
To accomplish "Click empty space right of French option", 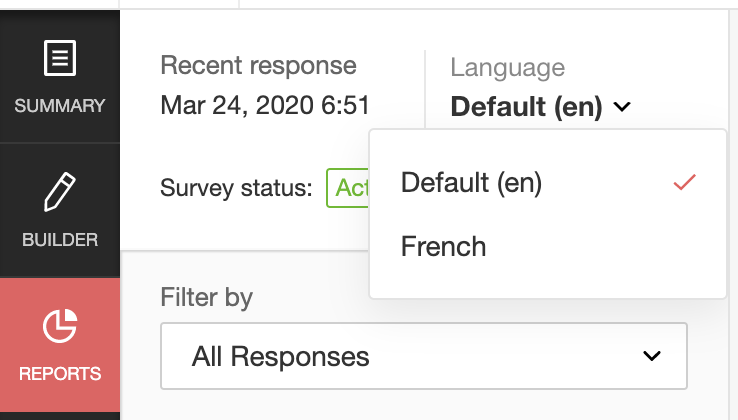I will pos(610,246).
